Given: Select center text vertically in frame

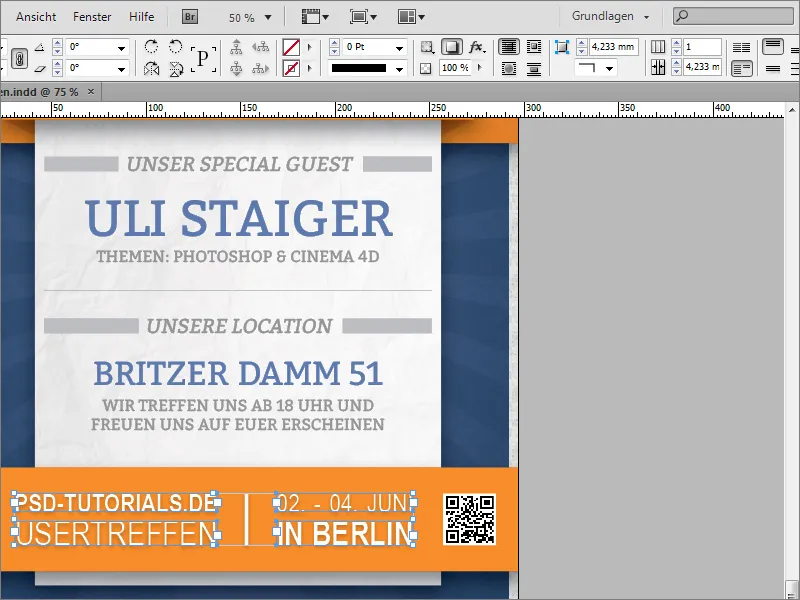Looking at the screenshot, I should (x=773, y=68).
